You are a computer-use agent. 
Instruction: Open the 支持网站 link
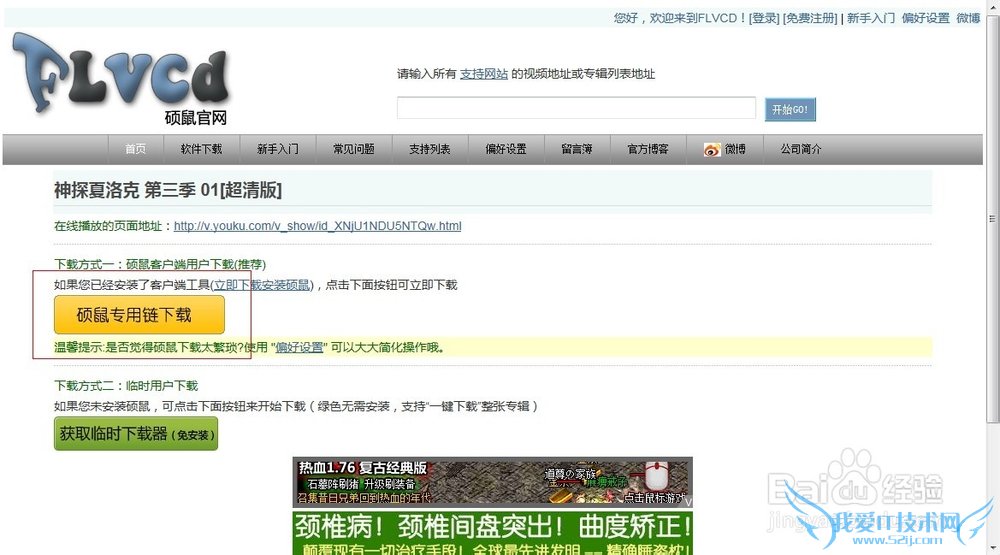pos(484,74)
